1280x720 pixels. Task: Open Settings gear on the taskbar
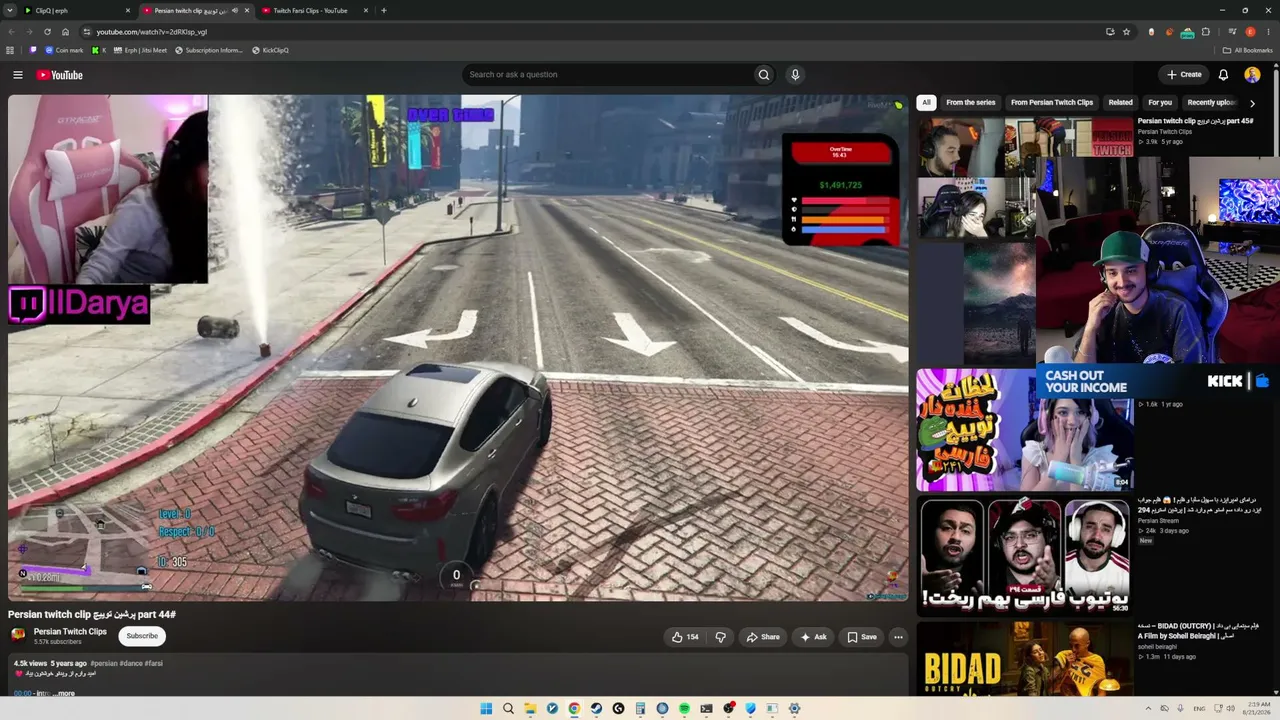794,709
